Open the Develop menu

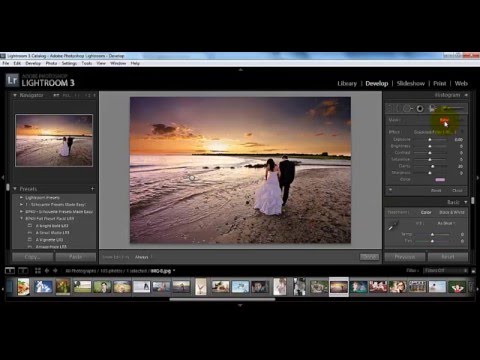coord(33,63)
